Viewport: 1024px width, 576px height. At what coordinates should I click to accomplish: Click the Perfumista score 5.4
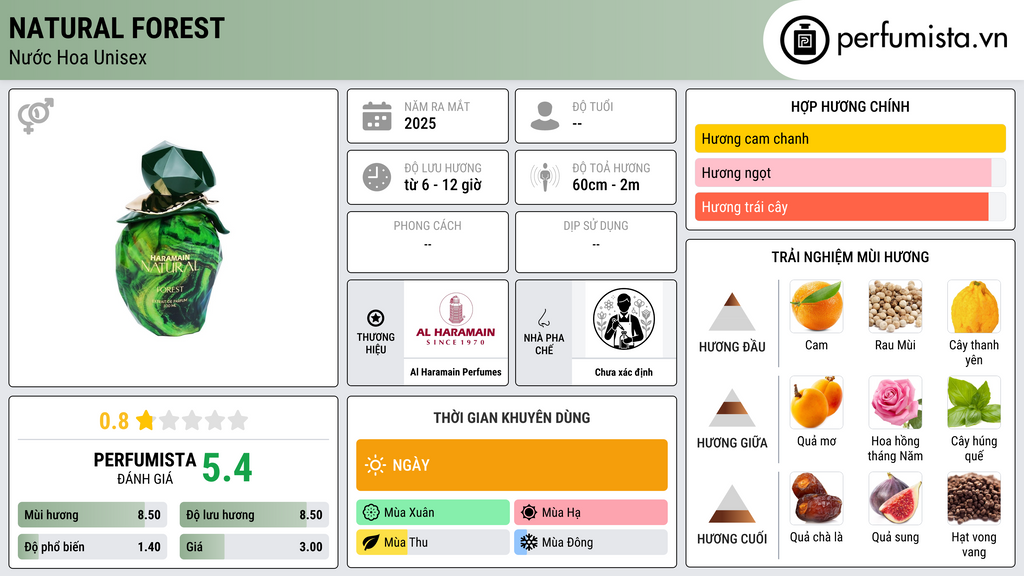227,468
